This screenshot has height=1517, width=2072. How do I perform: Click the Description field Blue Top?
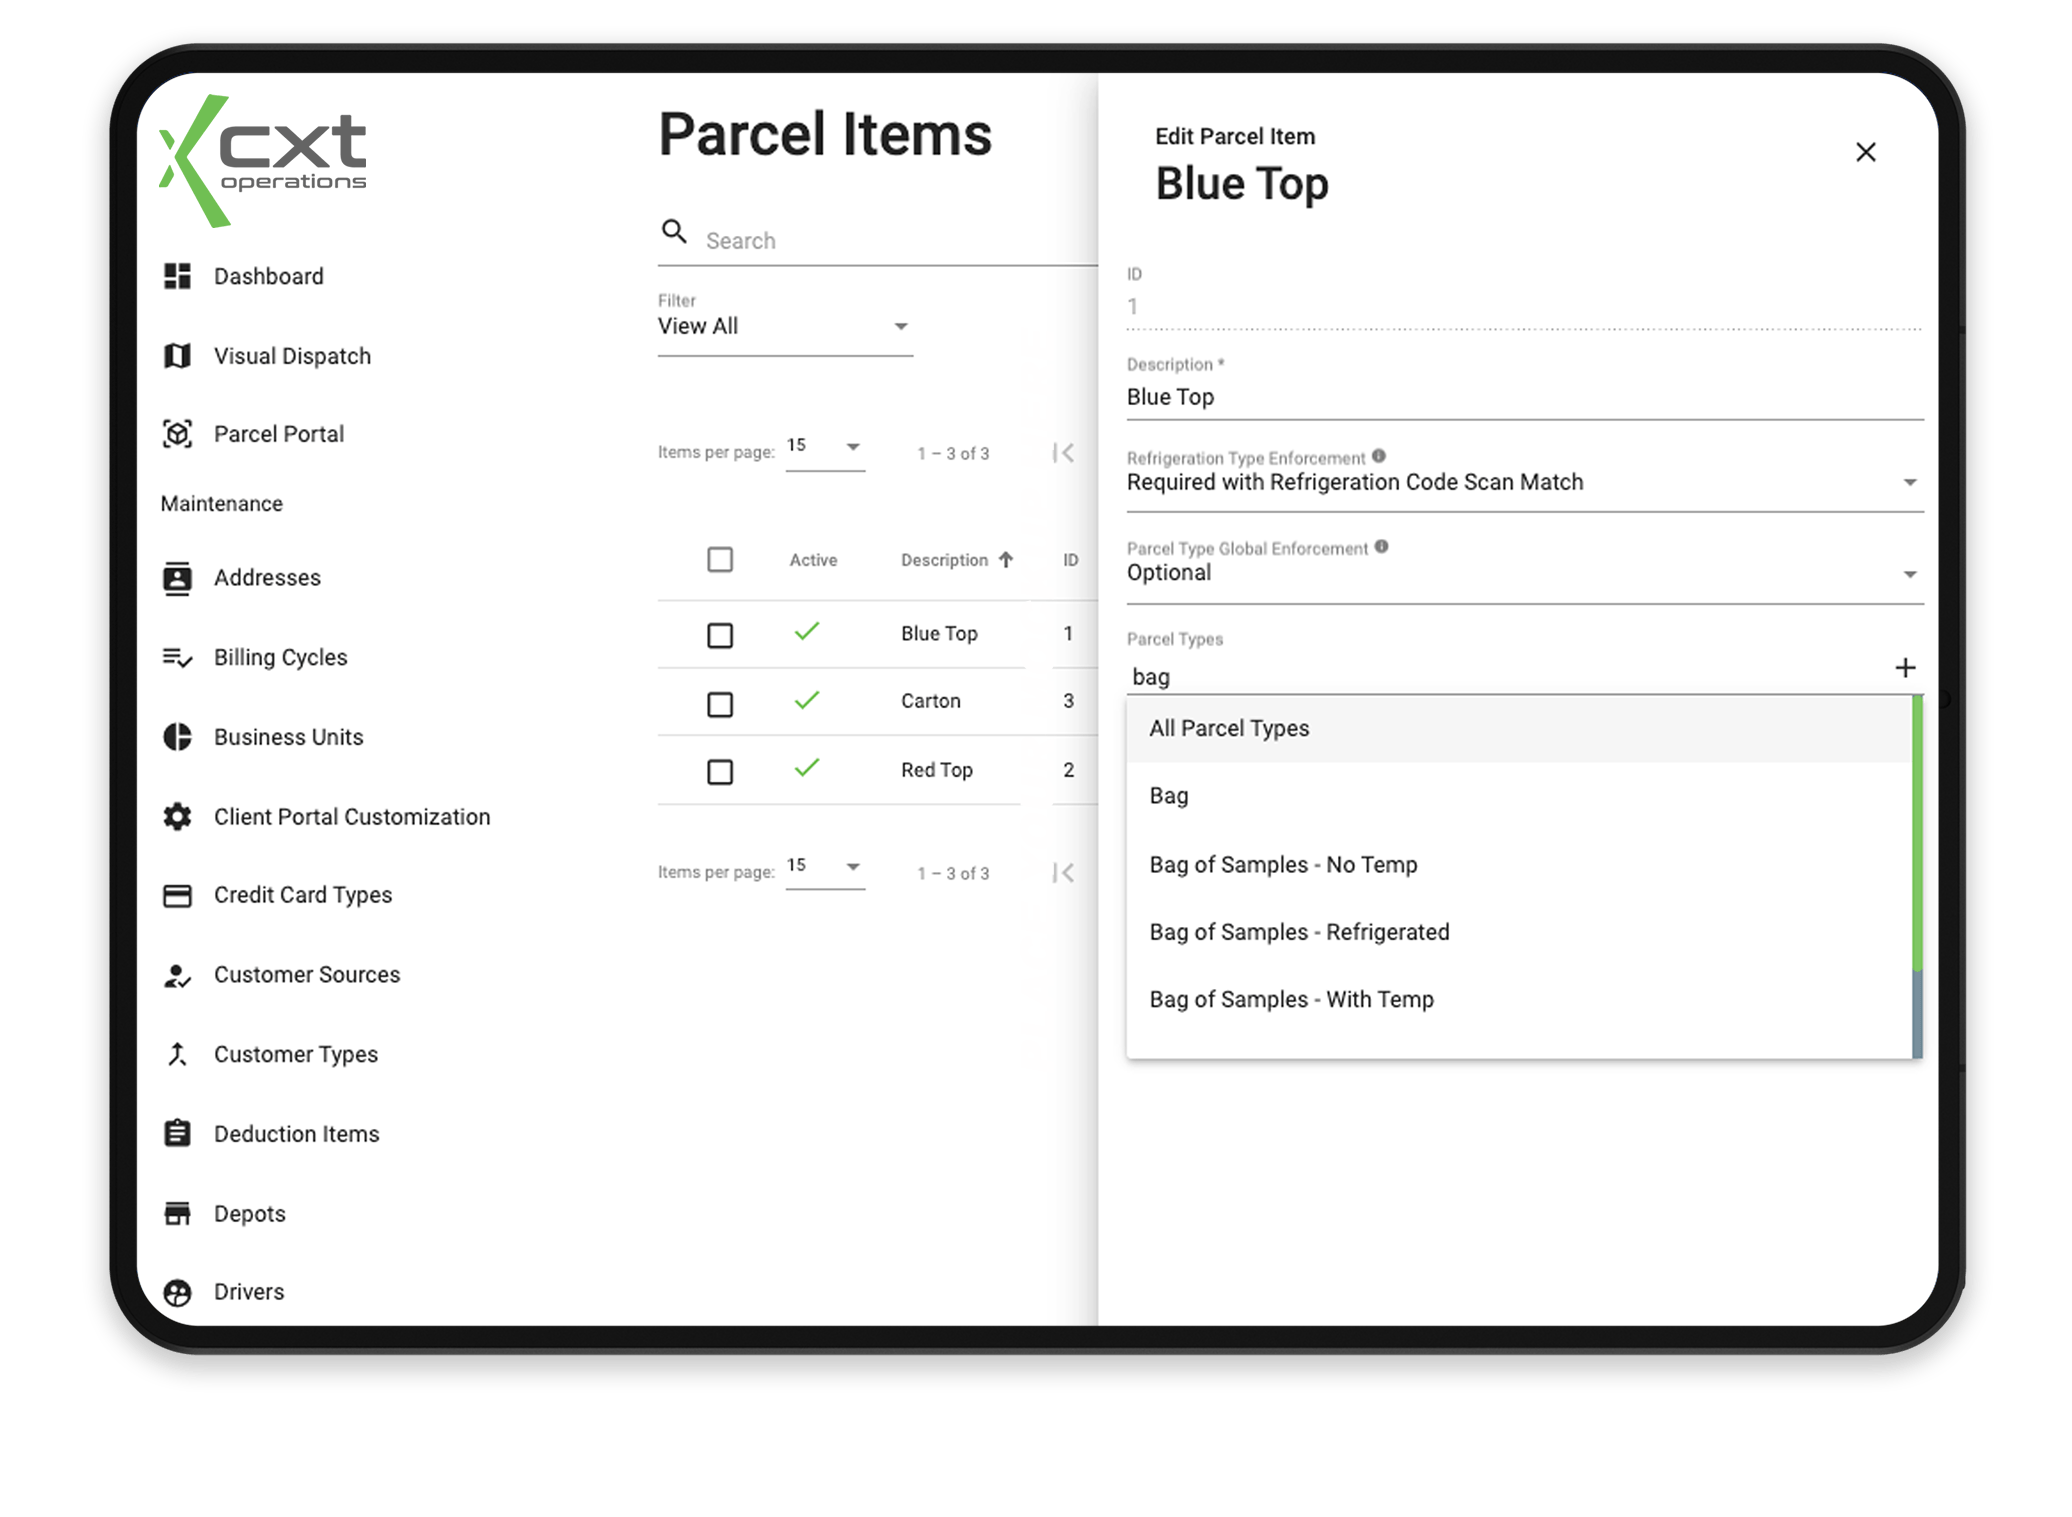[x=1524, y=397]
